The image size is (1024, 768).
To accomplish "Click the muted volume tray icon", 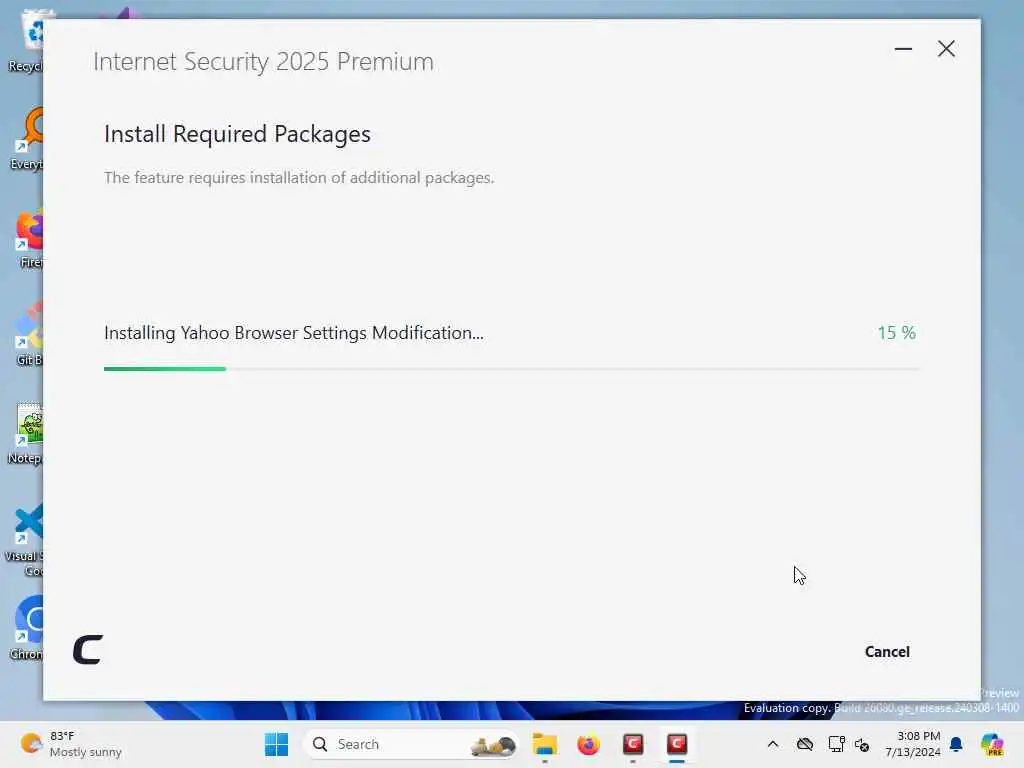I will tap(862, 744).
